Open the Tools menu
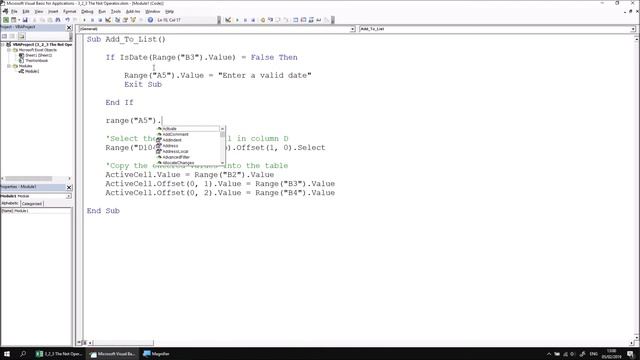This screenshot has width=640, height=360. coord(116,11)
